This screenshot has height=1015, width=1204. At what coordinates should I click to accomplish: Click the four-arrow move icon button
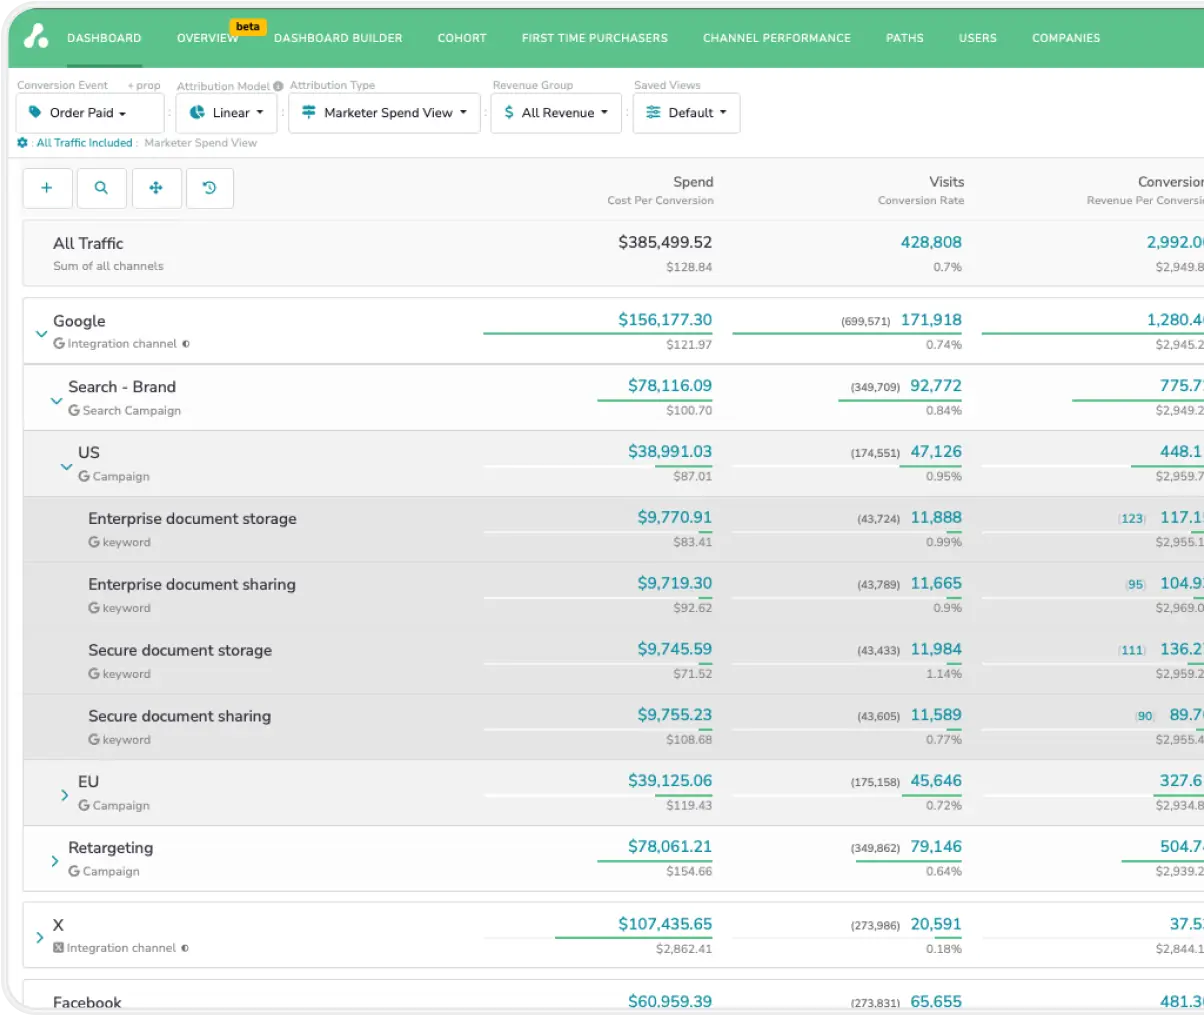(156, 188)
